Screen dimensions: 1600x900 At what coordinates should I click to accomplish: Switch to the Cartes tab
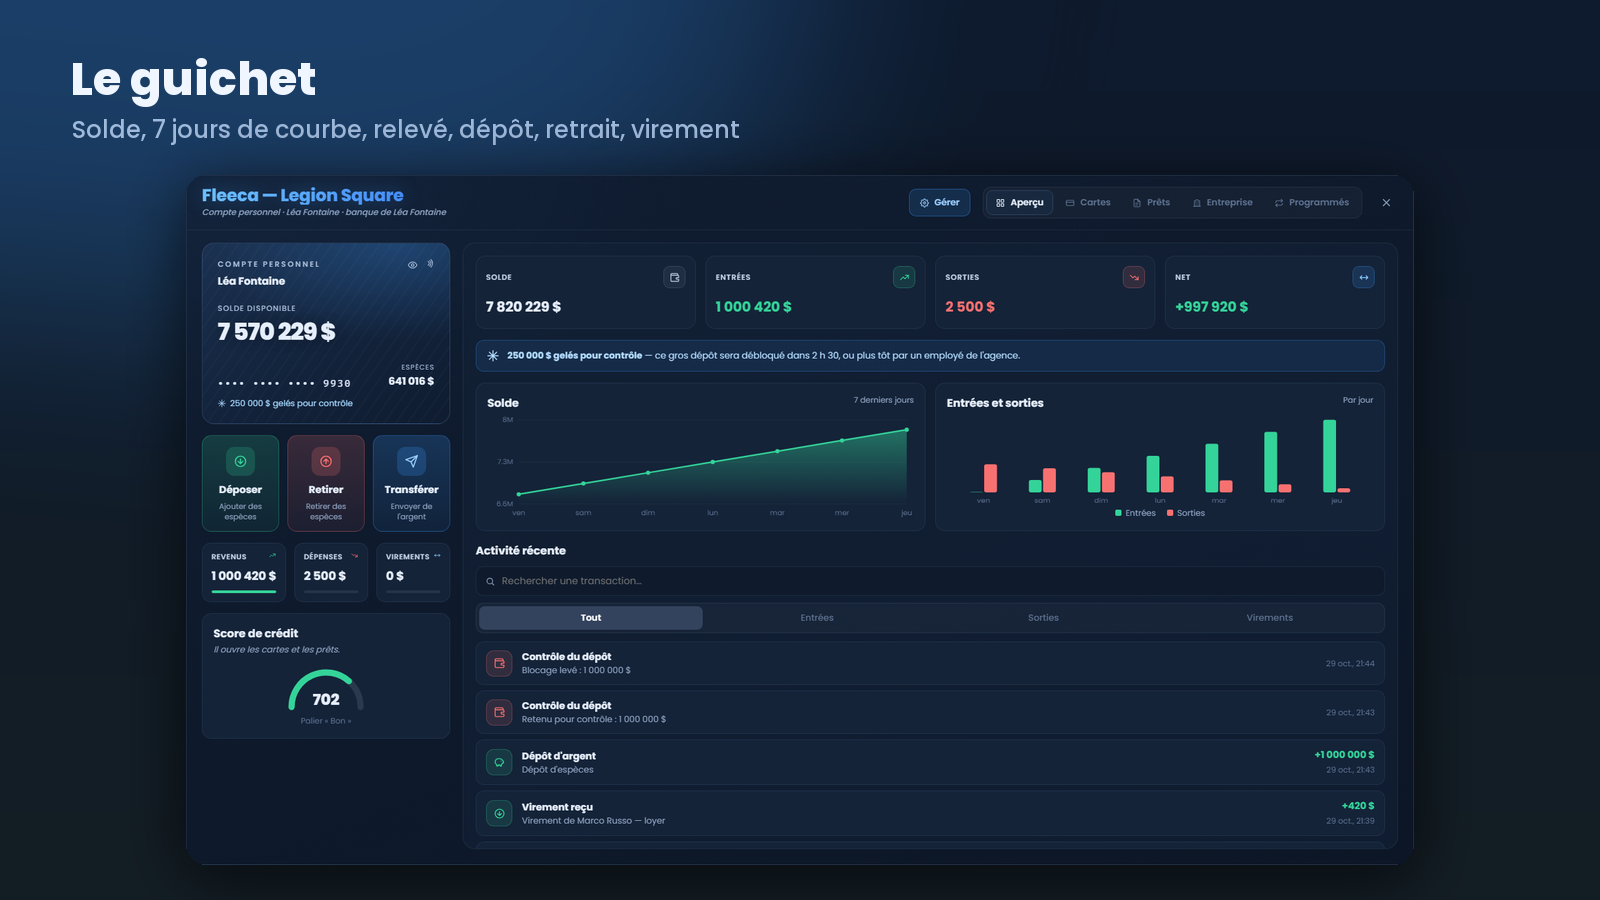(x=1088, y=202)
